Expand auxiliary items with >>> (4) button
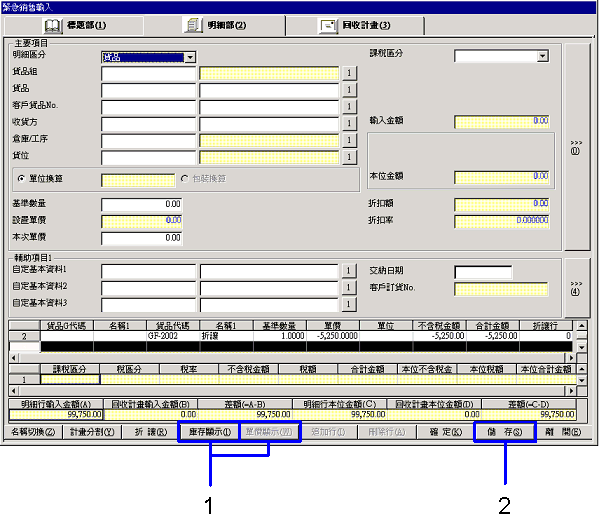Screen dimensions: 599x521 [576, 288]
